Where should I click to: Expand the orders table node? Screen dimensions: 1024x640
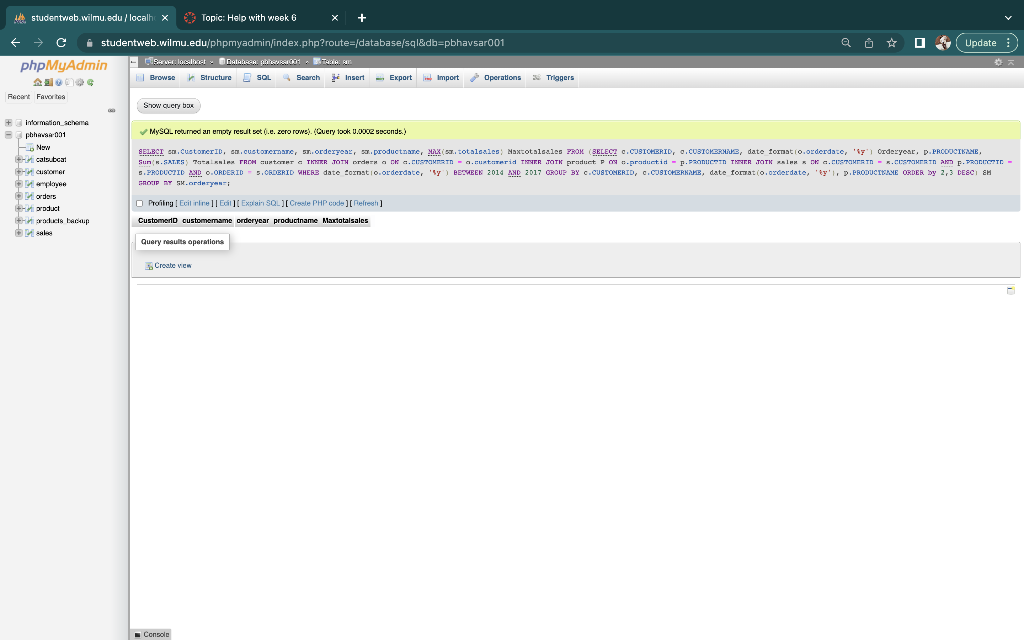pyautogui.click(x=19, y=197)
